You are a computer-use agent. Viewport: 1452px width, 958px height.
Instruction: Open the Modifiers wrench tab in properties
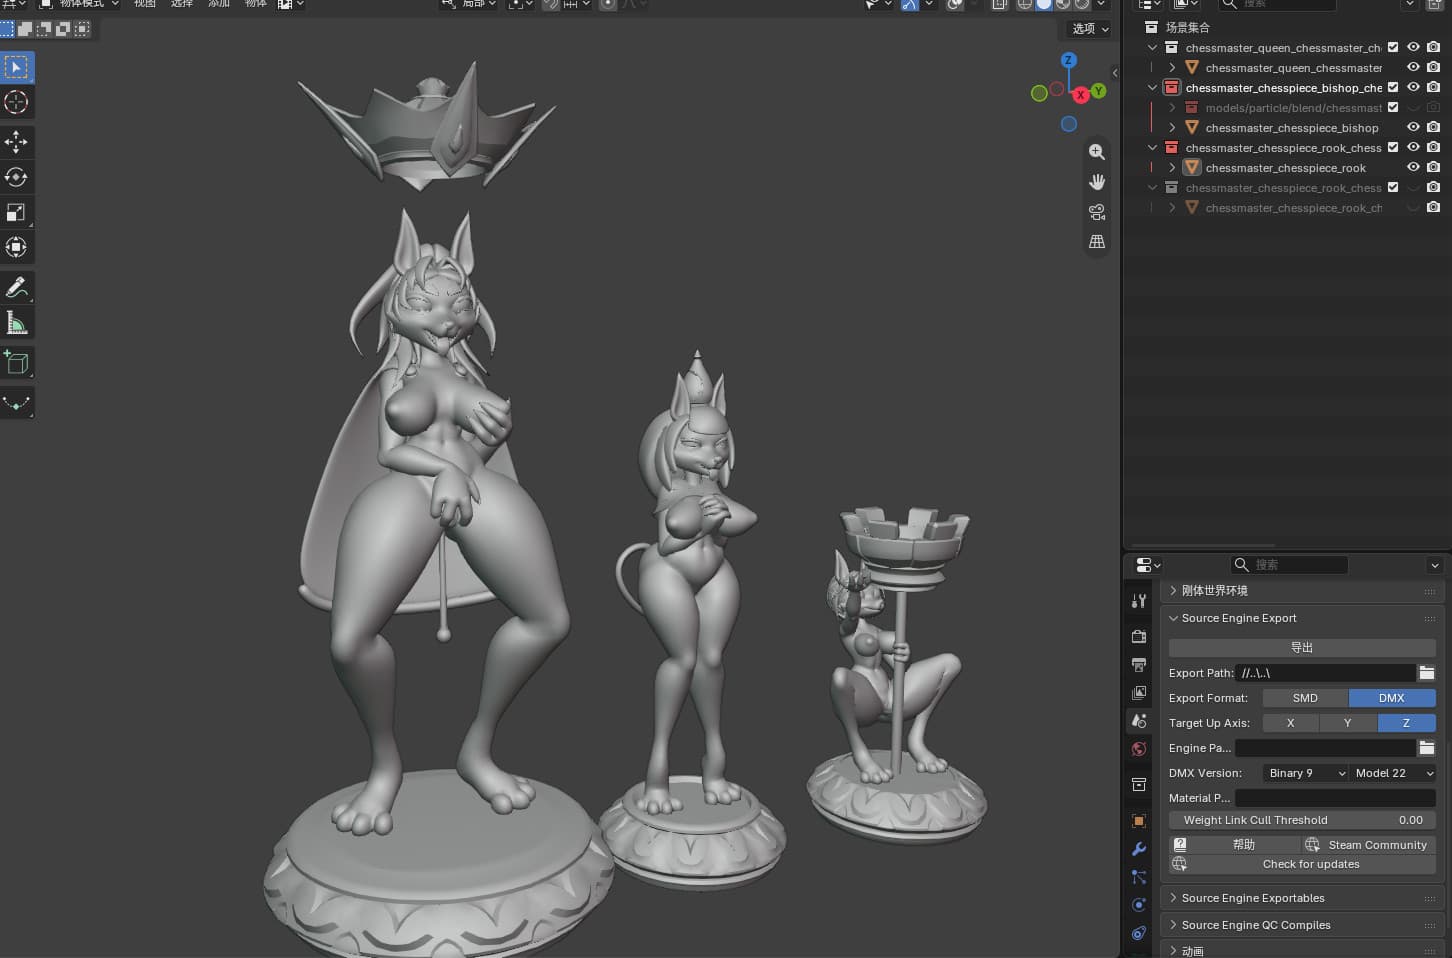click(1138, 849)
